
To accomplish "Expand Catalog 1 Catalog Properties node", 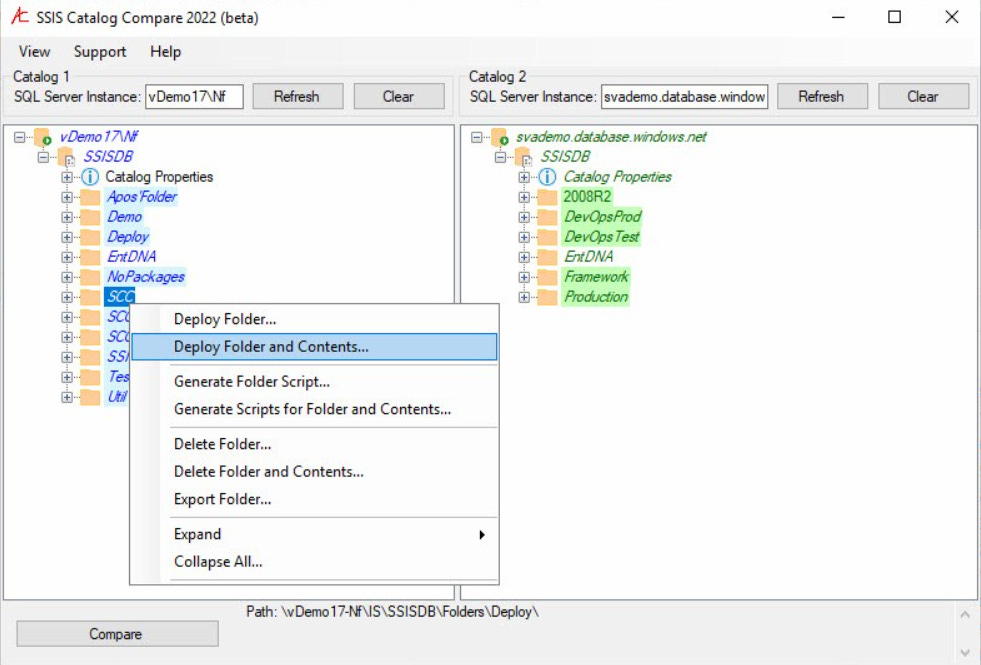I will (x=67, y=177).
